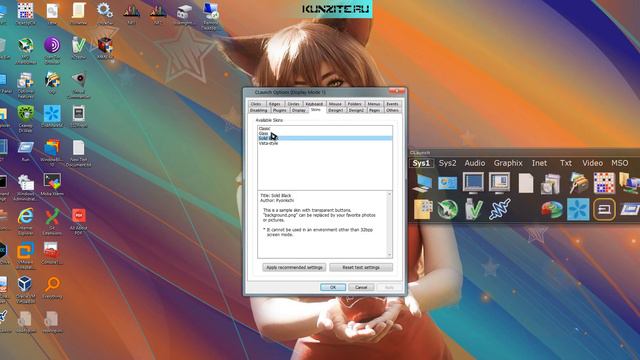Image resolution: width=640 pixels, height=360 pixels.
Task: Cancel the CLaunch Options dialog
Action: click(361, 287)
